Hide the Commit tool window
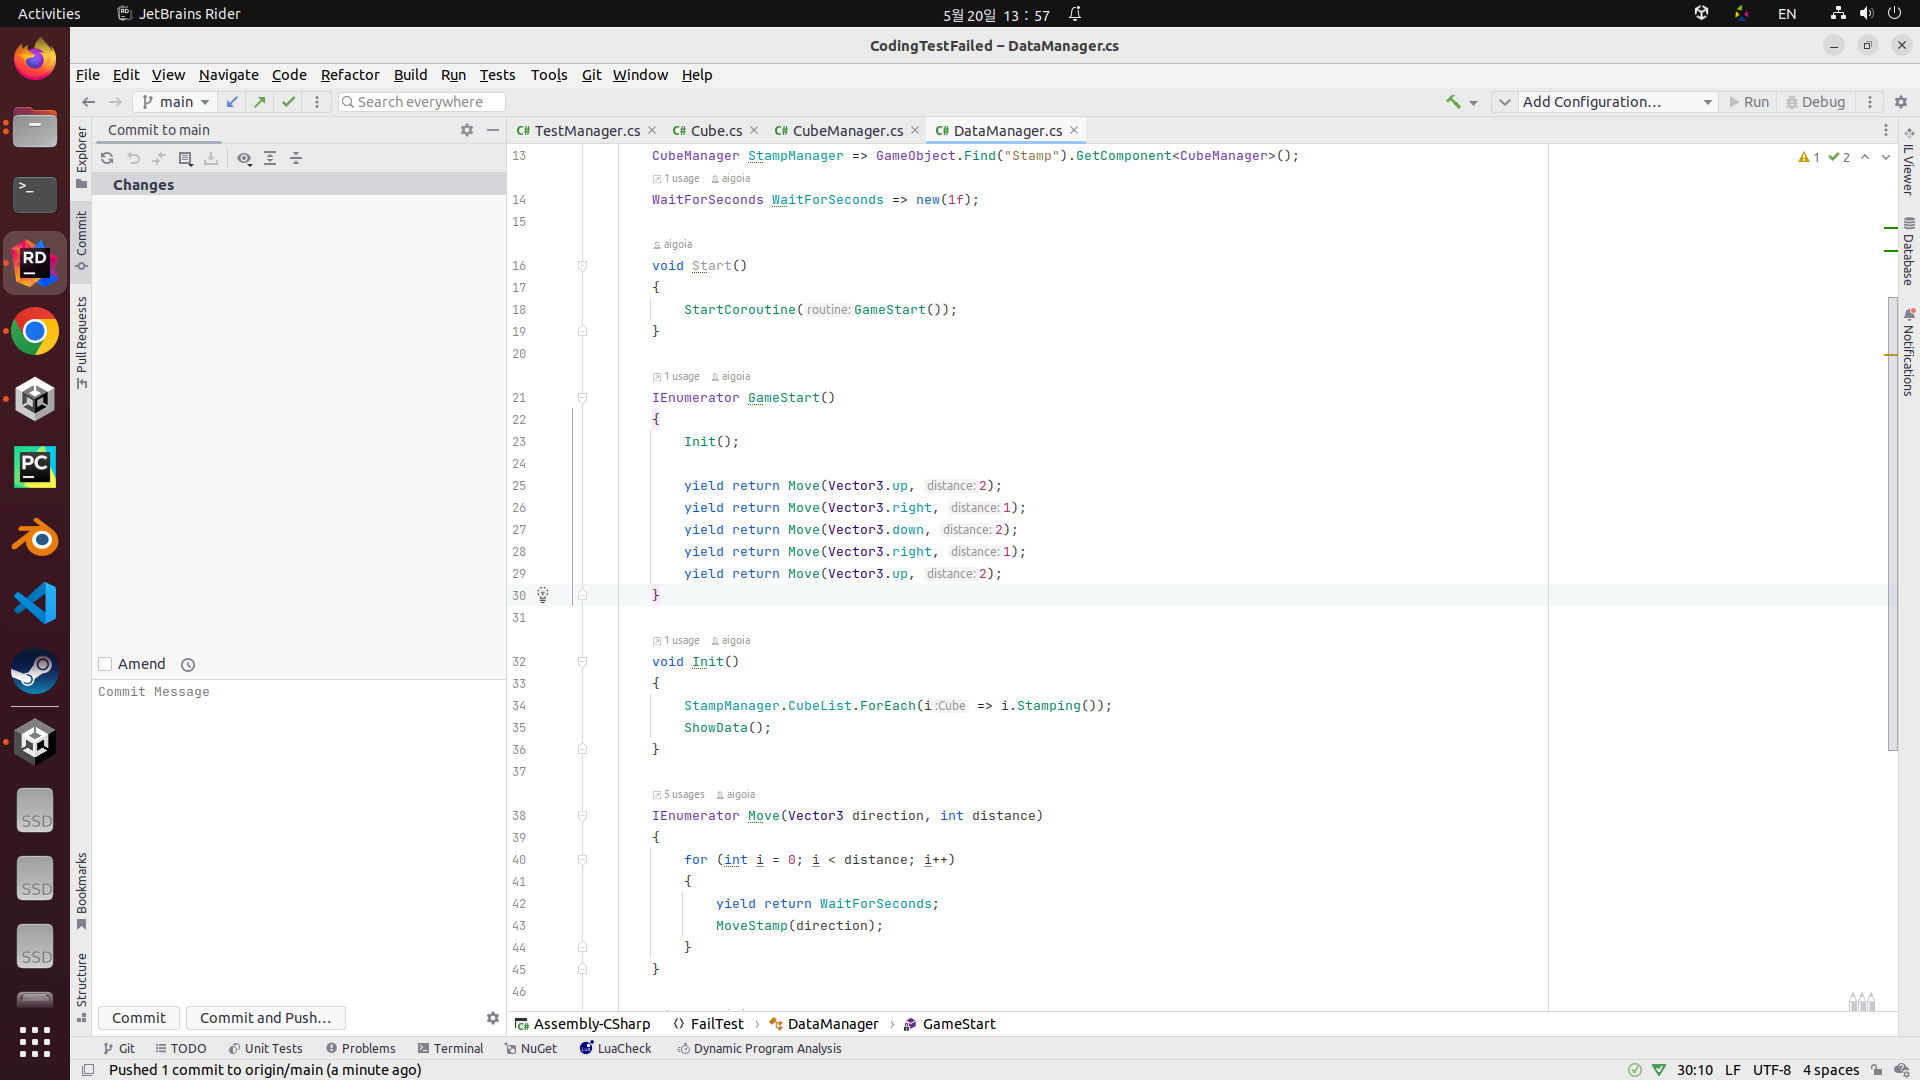This screenshot has height=1080, width=1920. tap(493, 130)
